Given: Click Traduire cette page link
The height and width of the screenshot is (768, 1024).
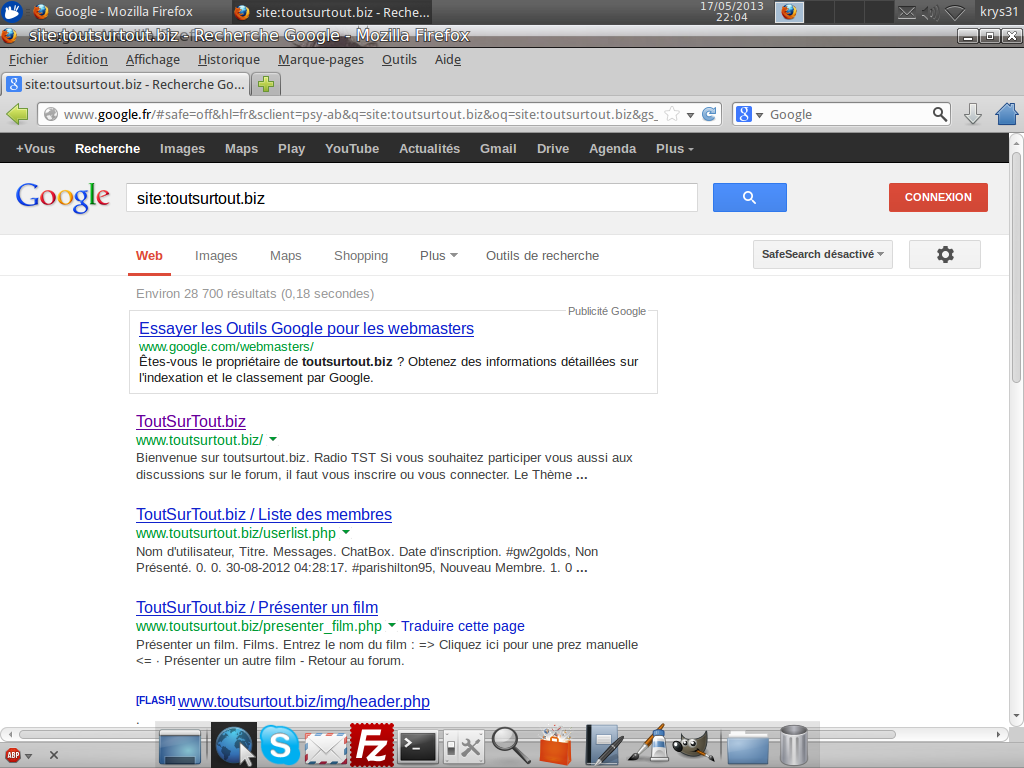Looking at the screenshot, I should pos(463,626).
